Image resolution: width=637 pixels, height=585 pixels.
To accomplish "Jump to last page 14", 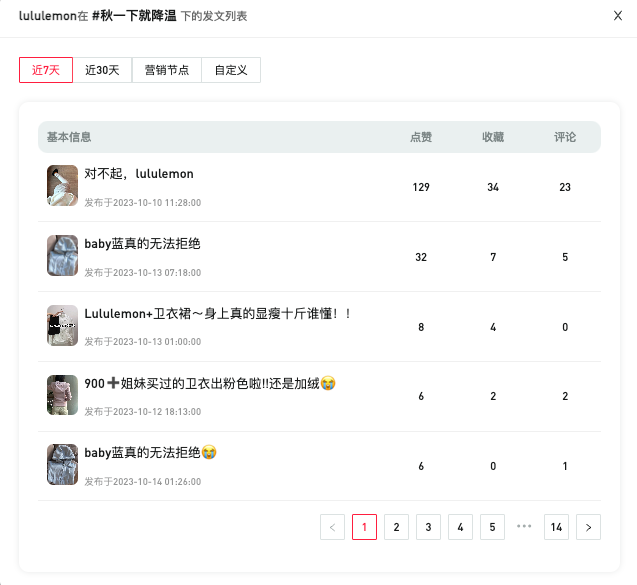I will 556,527.
